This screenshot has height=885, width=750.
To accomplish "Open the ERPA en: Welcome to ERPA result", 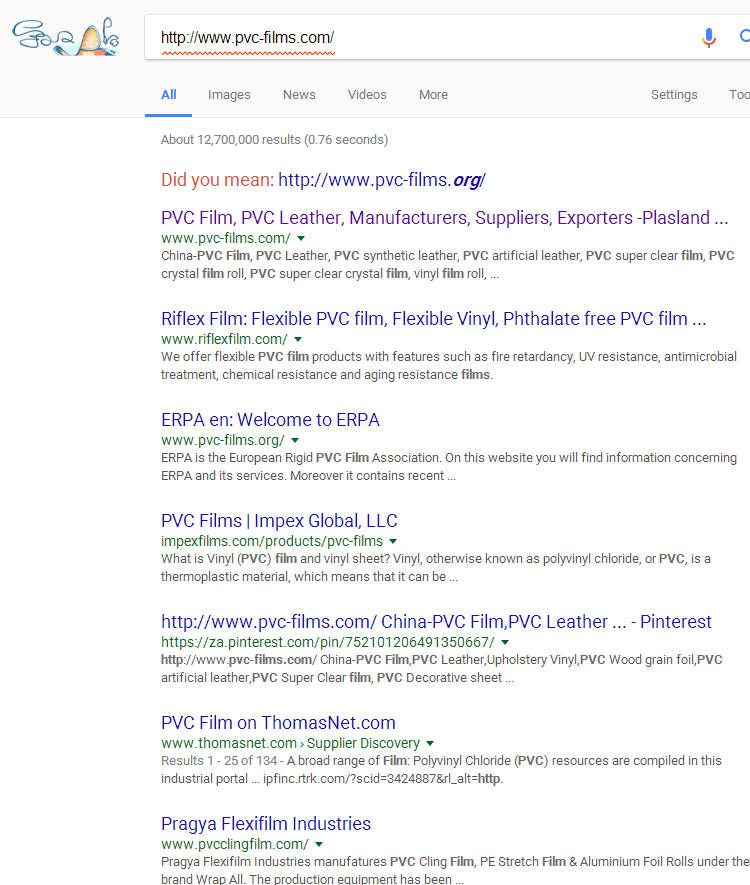I will [270, 420].
